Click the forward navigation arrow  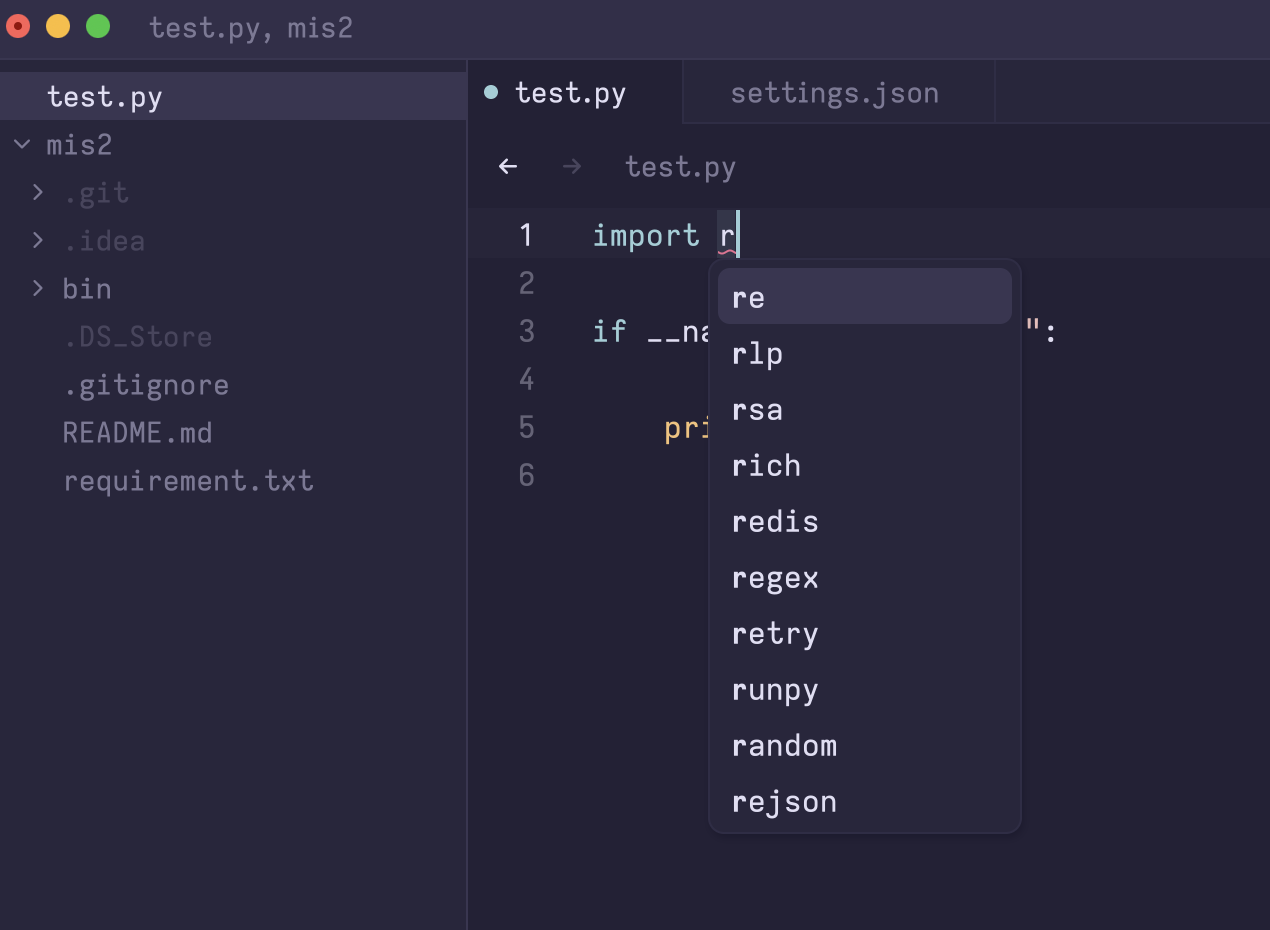click(571, 166)
